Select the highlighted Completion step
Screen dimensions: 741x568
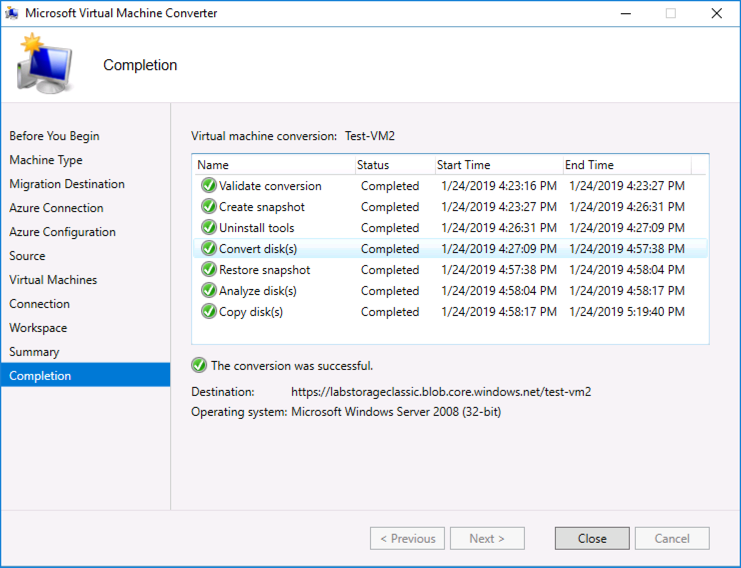point(86,375)
